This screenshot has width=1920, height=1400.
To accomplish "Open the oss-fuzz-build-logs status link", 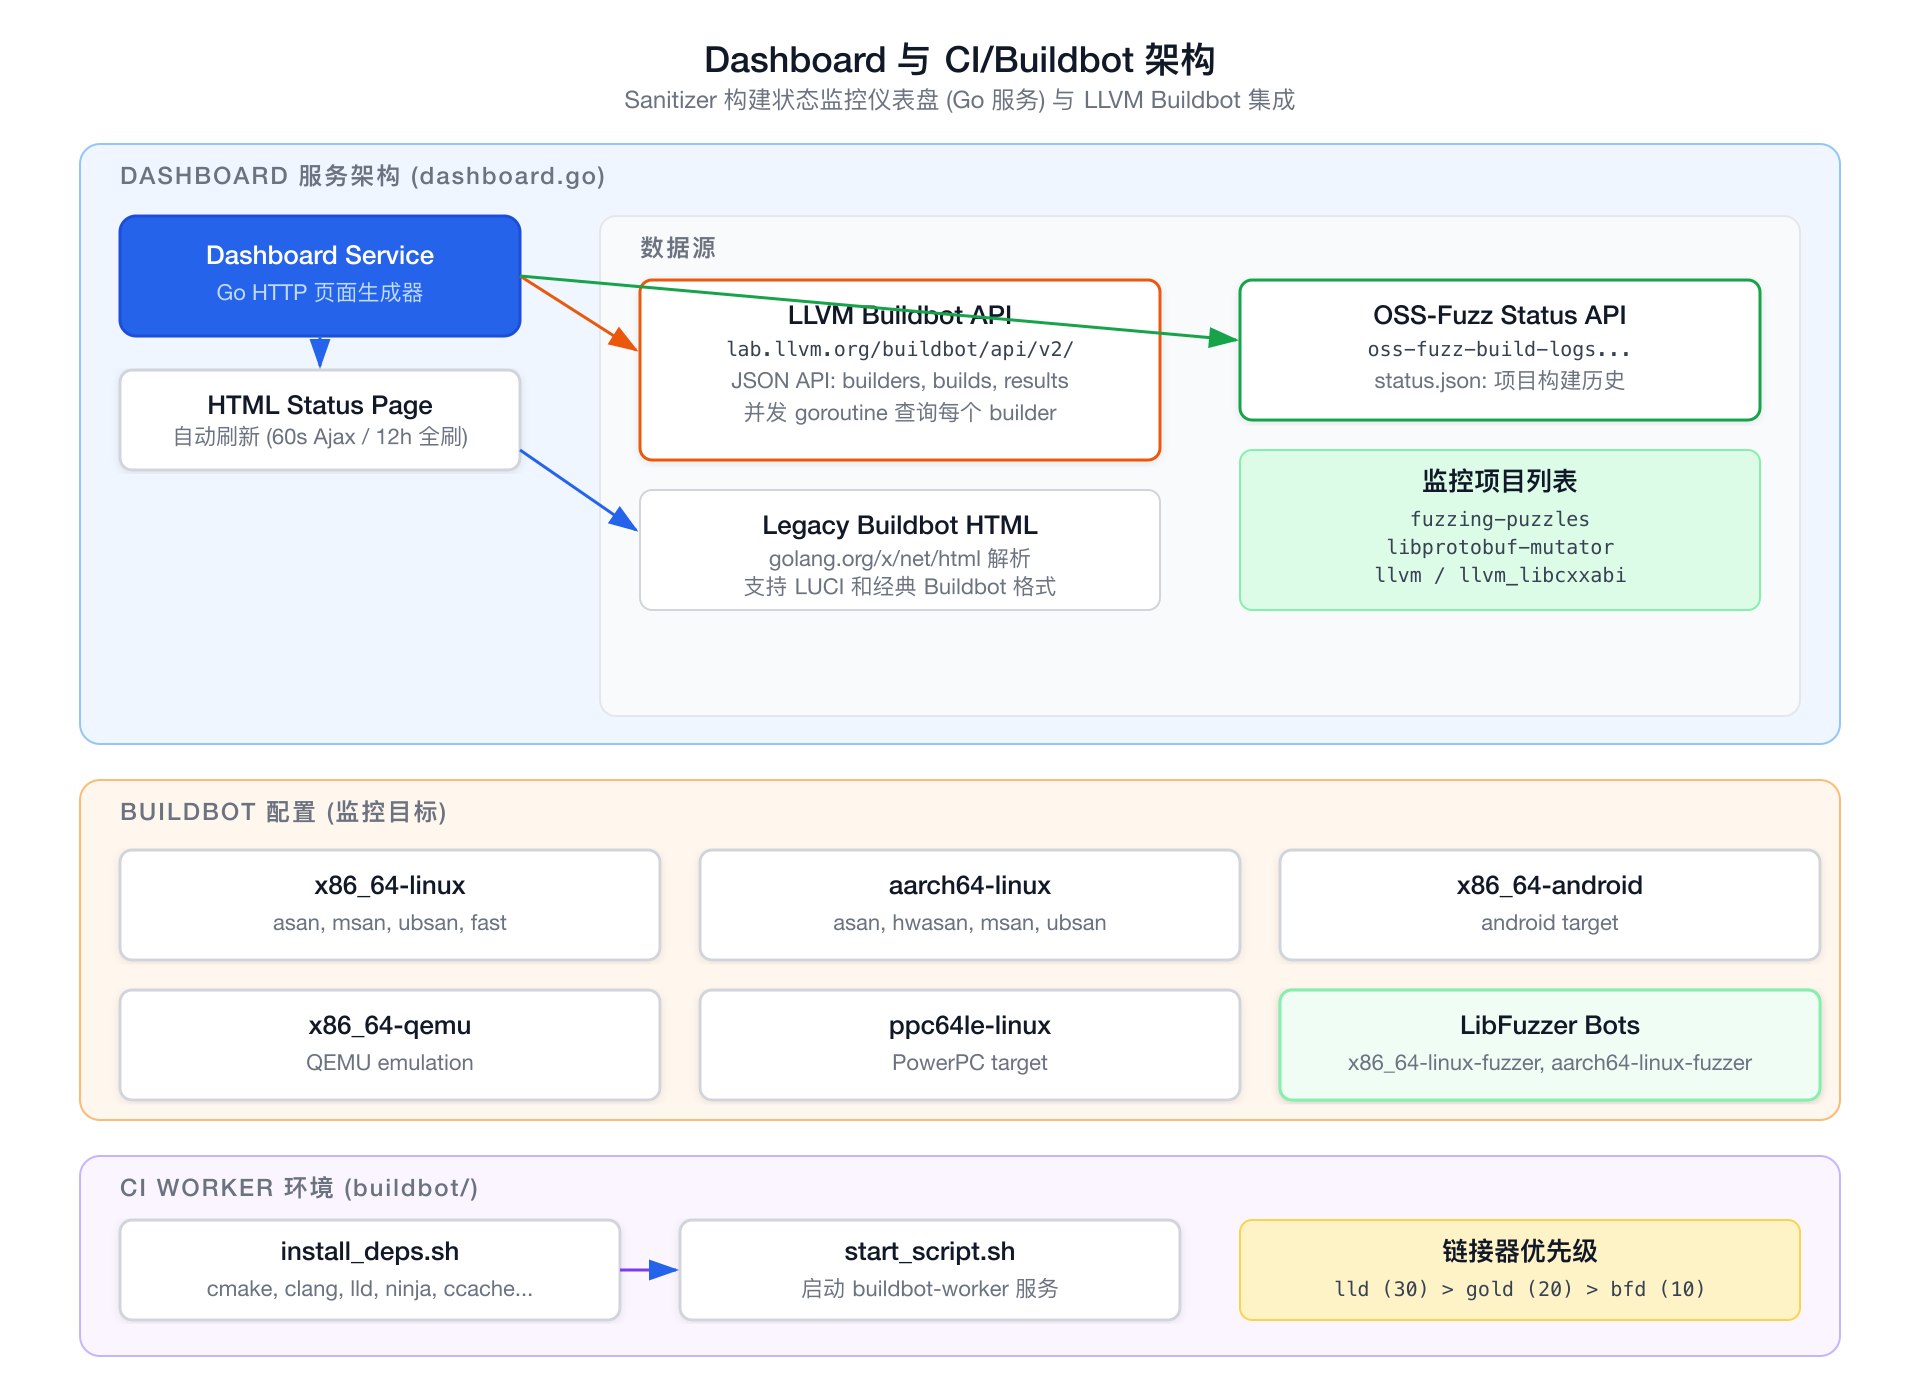I will pos(1498,349).
